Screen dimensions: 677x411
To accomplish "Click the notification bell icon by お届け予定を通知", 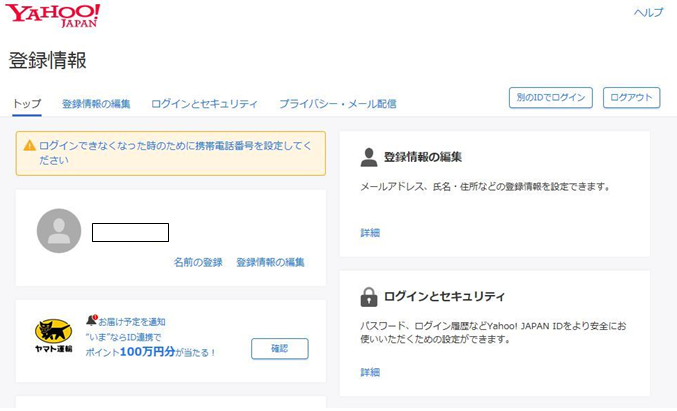I will pyautogui.click(x=92, y=320).
